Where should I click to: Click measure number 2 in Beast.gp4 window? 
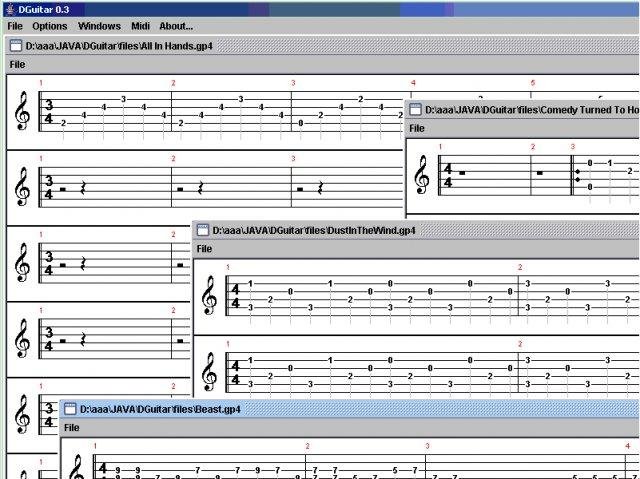coord(307,446)
